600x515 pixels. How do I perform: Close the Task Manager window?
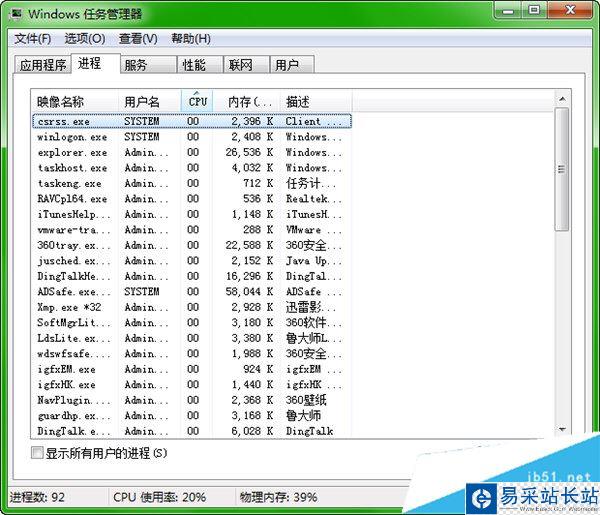point(571,10)
